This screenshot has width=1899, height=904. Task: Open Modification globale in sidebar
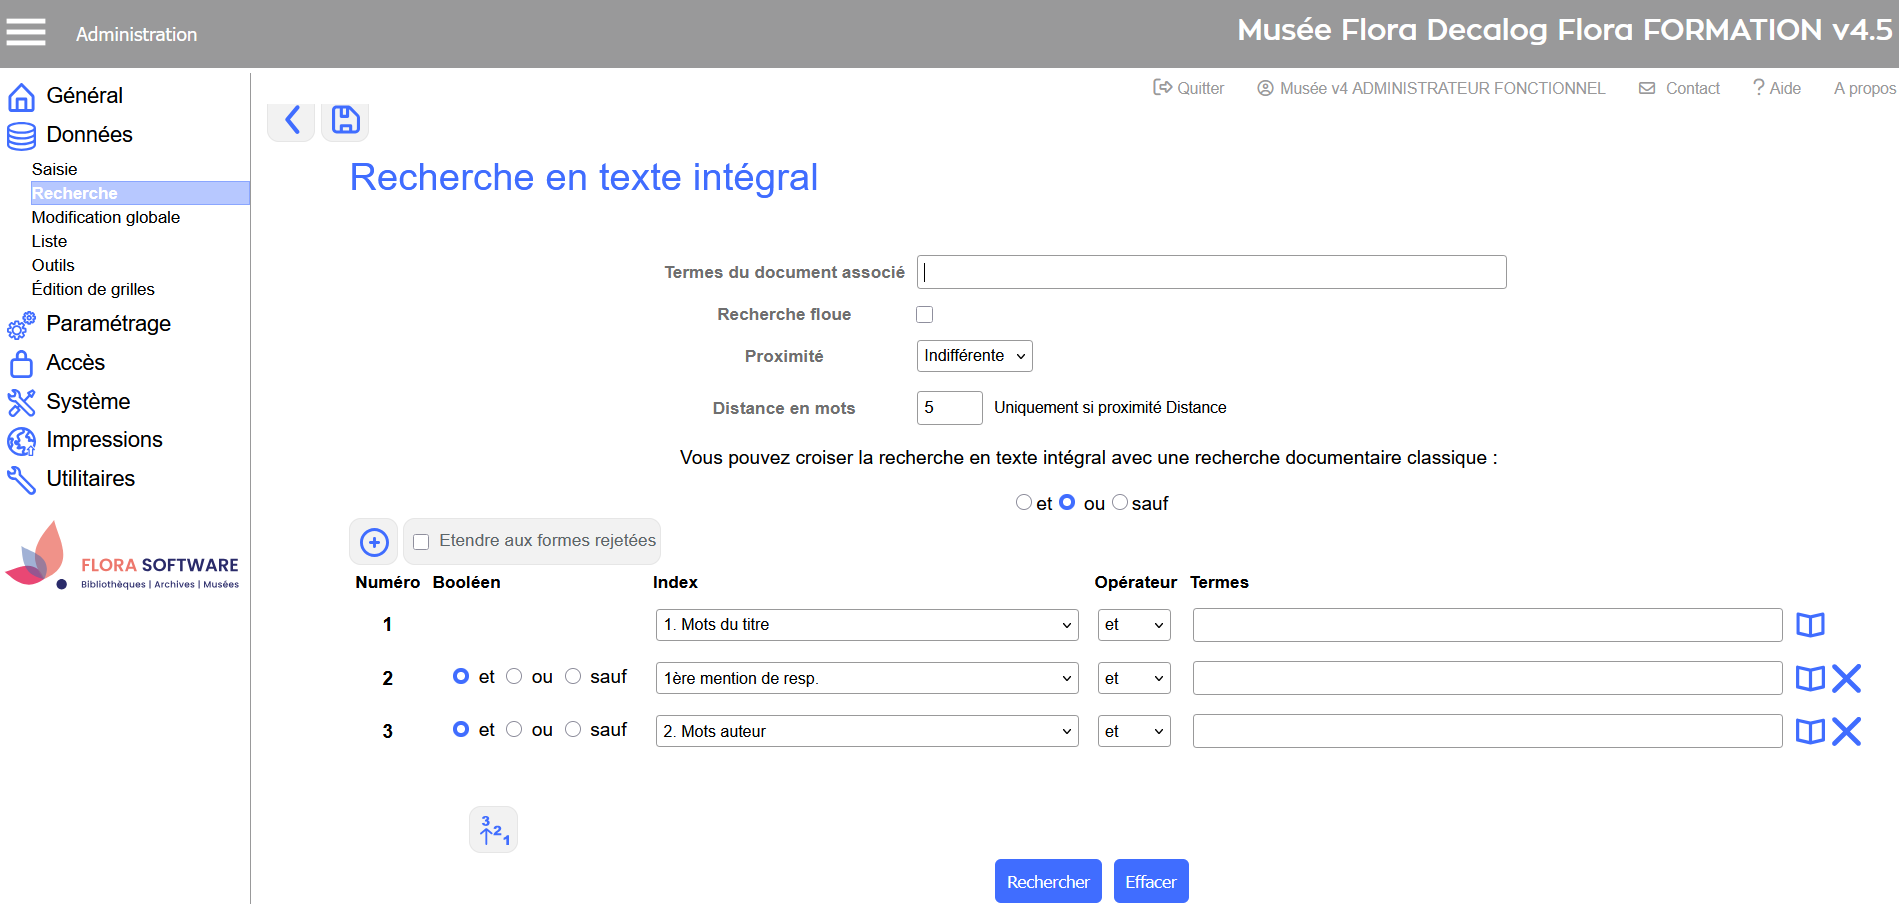pyautogui.click(x=106, y=217)
